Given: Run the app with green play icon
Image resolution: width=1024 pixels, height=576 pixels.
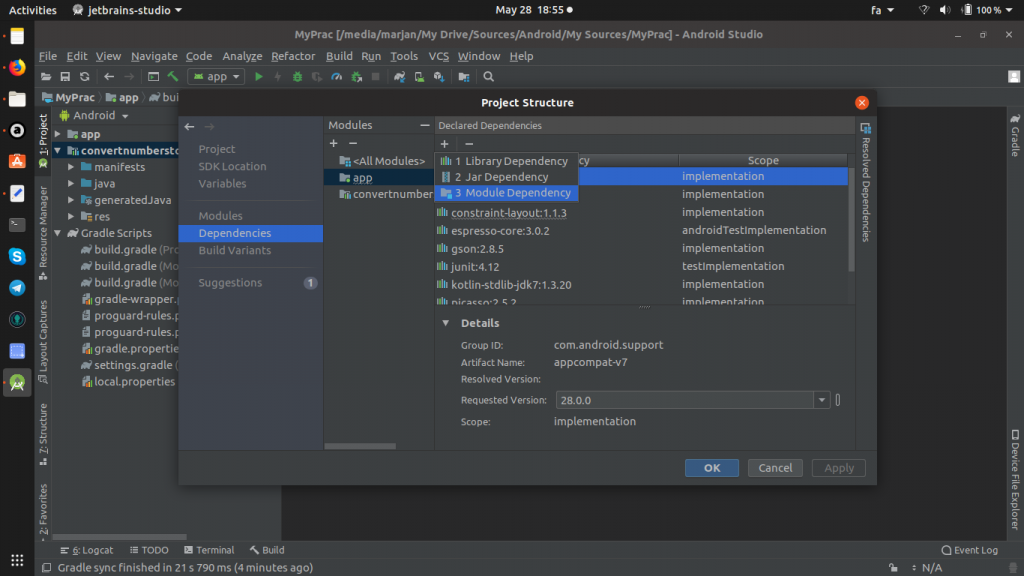Looking at the screenshot, I should click(x=259, y=77).
